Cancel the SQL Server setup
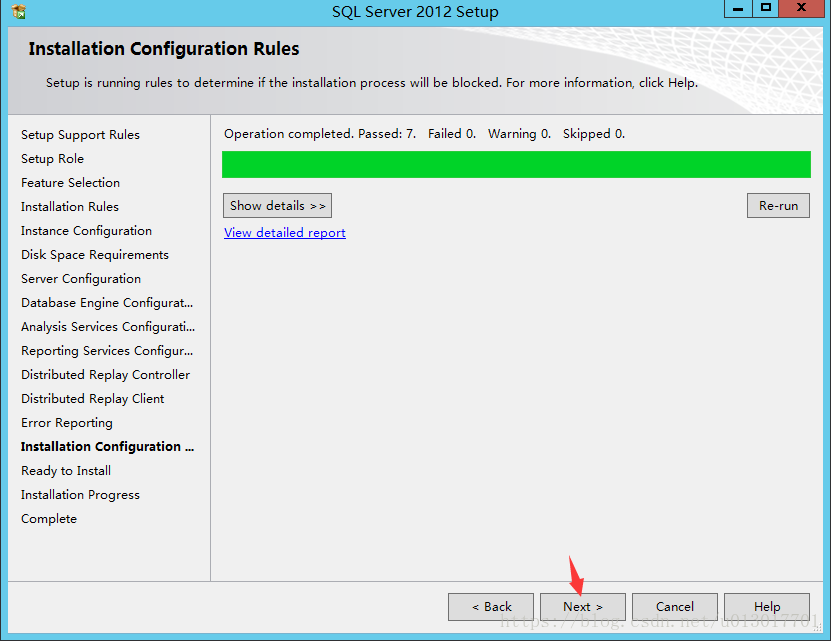 click(675, 607)
